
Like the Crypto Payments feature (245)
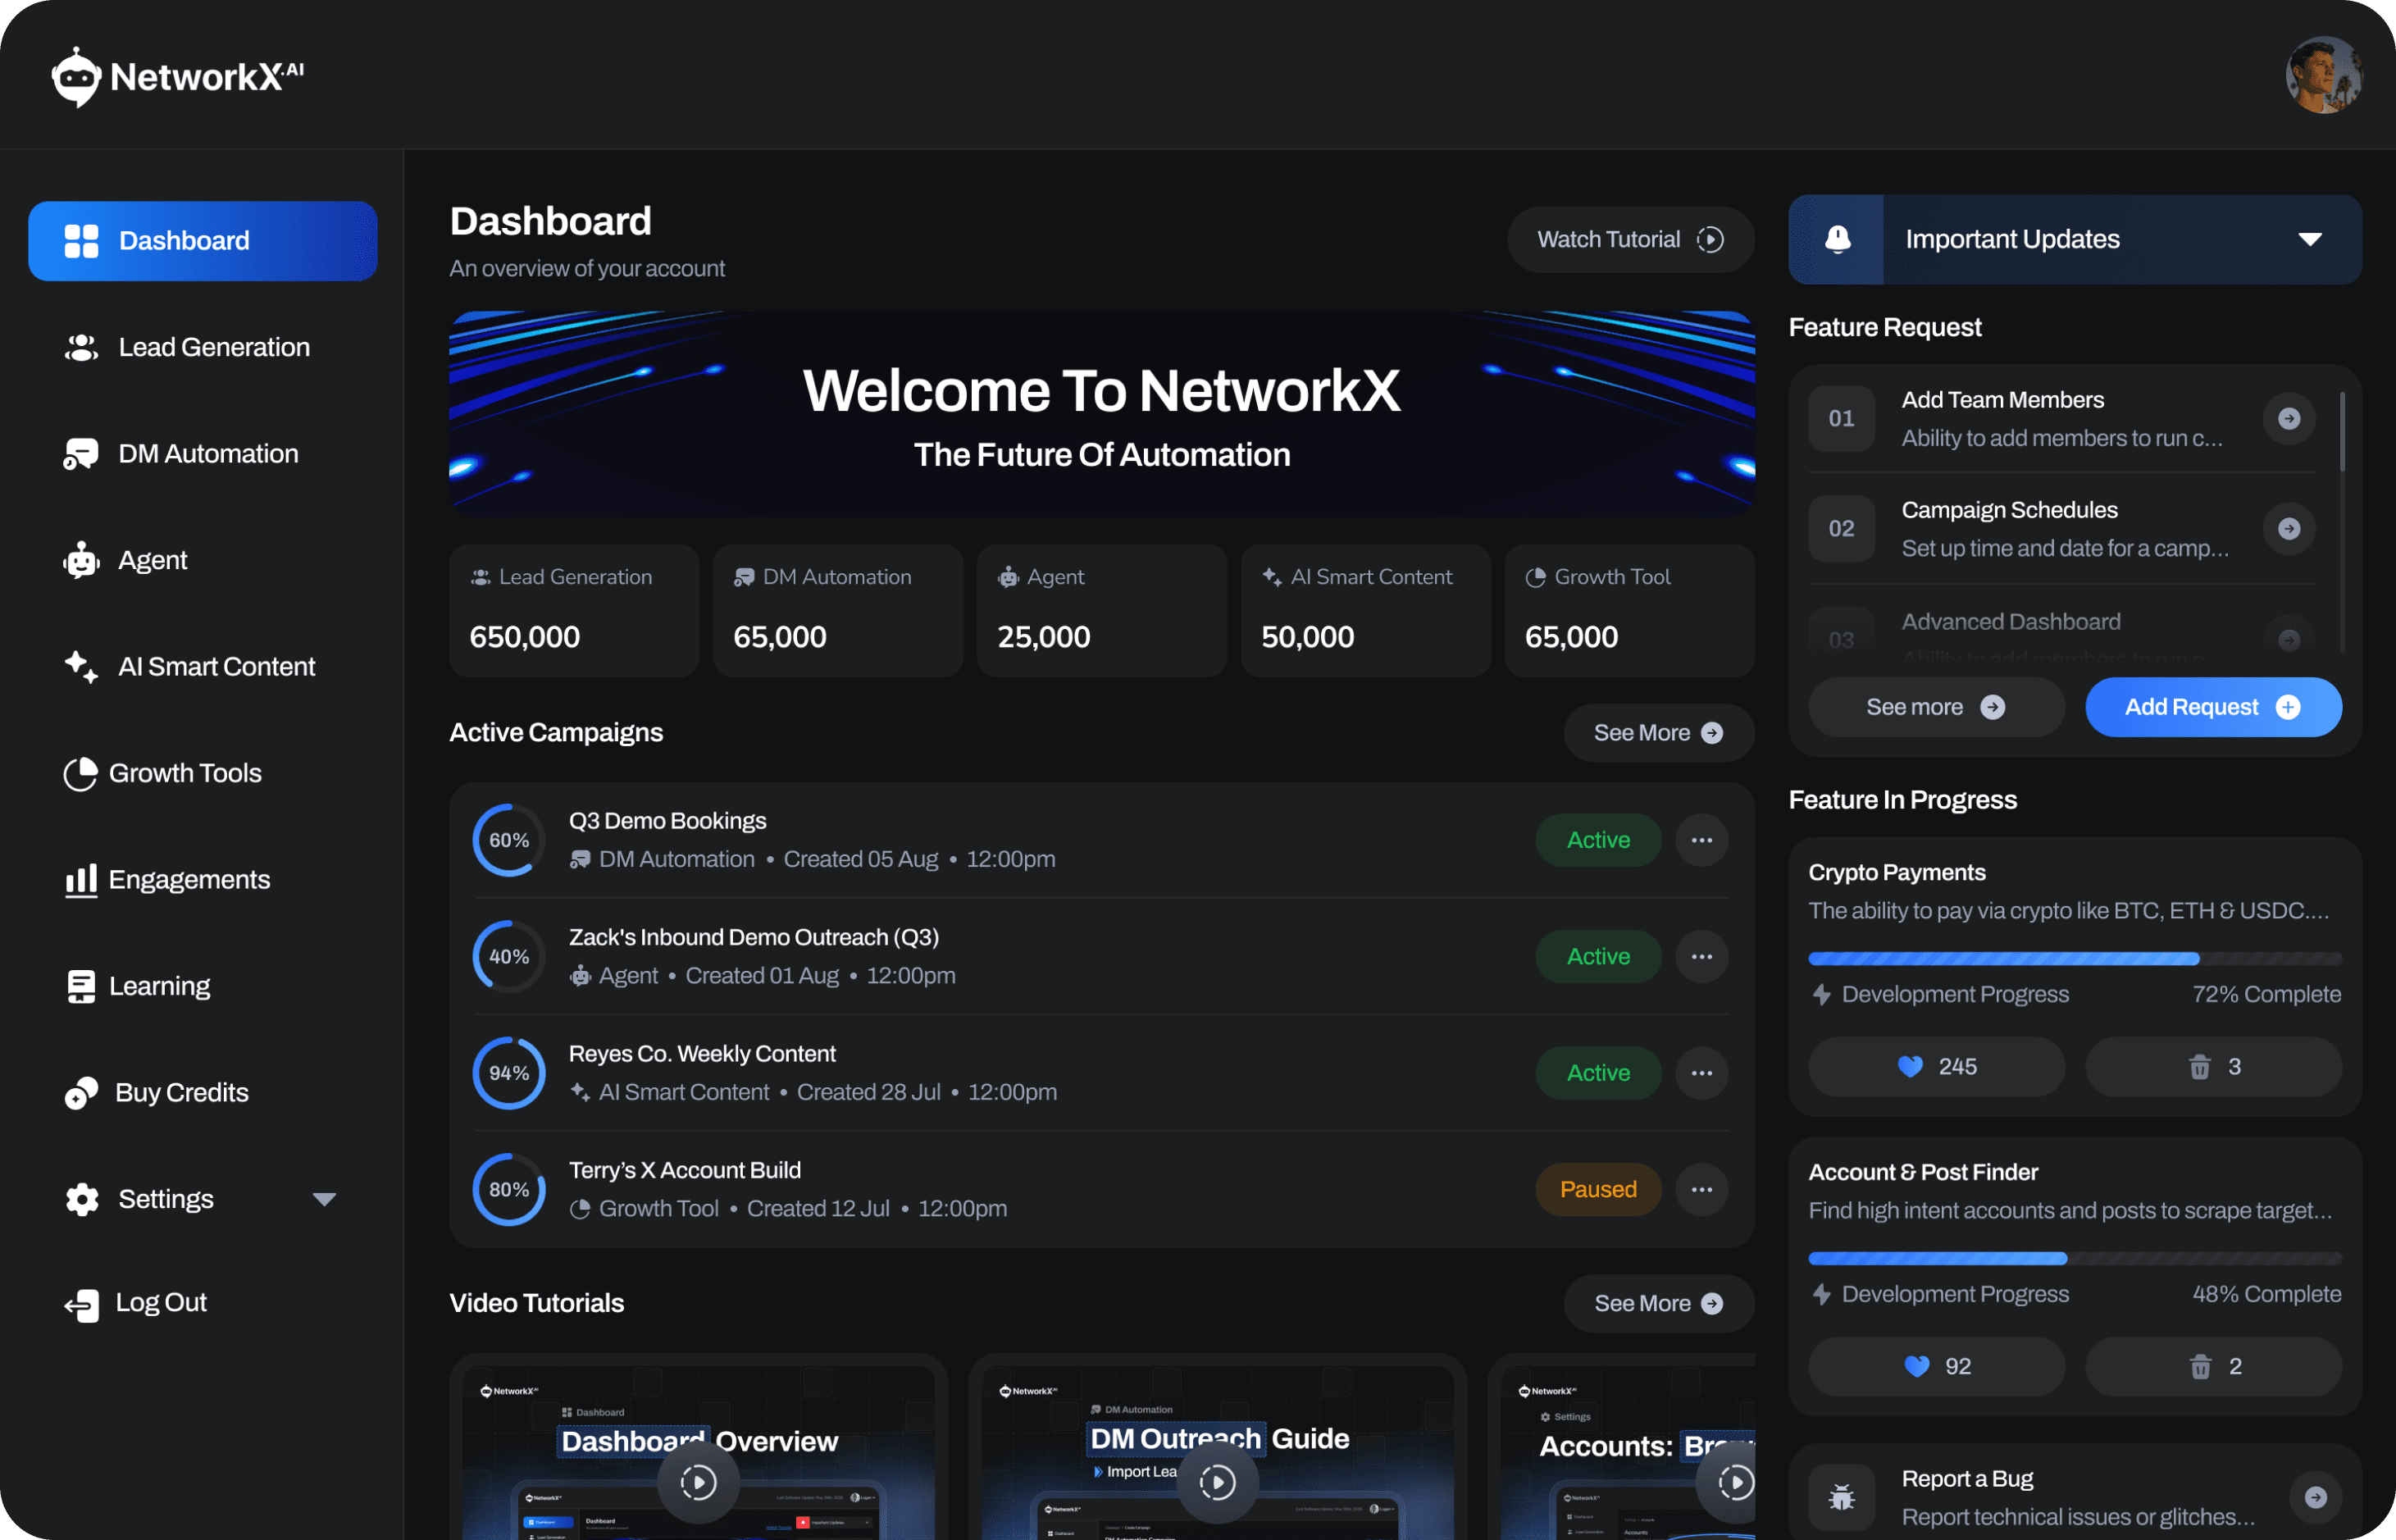point(1936,1067)
